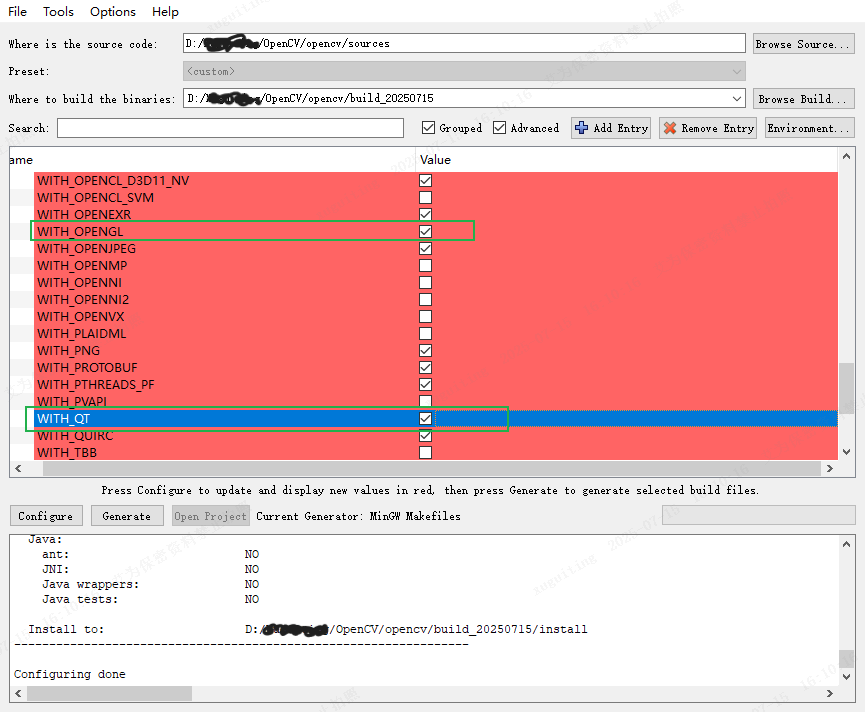This screenshot has width=865, height=712.
Task: Click the red X Remove Entry icon
Action: pyautogui.click(x=670, y=128)
